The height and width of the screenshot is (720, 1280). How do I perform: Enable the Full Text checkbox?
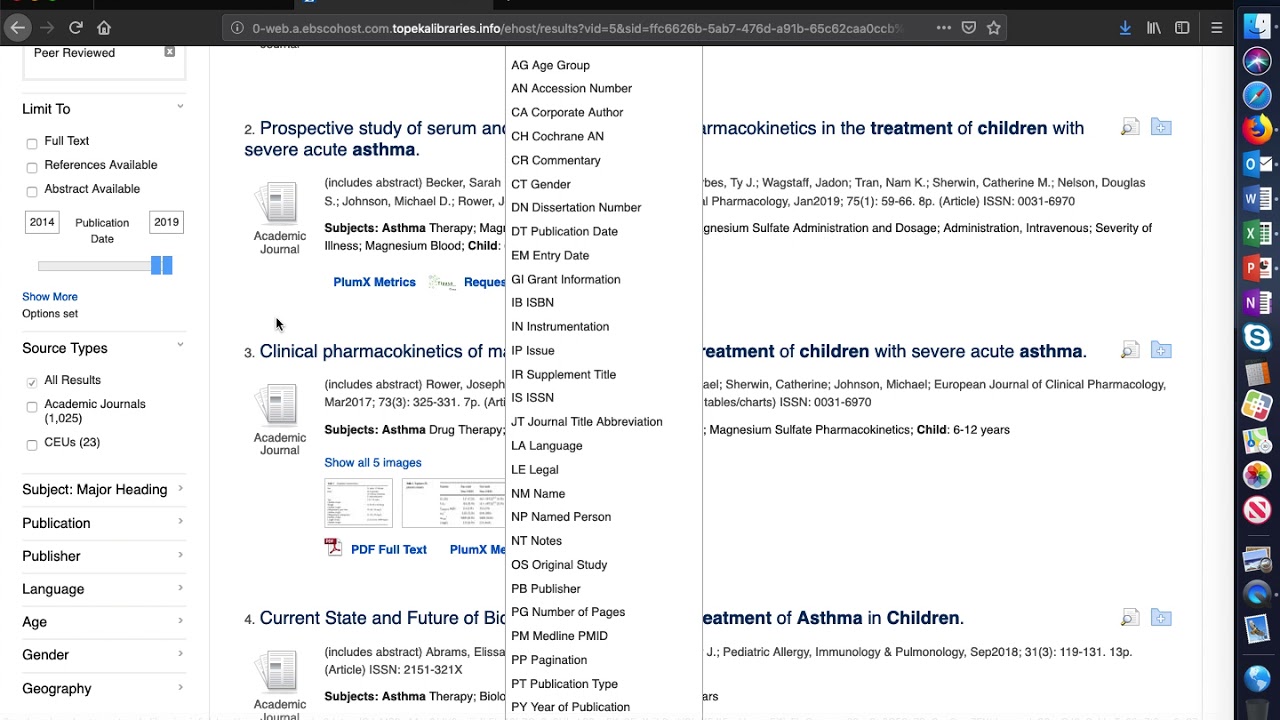[x=32, y=143]
